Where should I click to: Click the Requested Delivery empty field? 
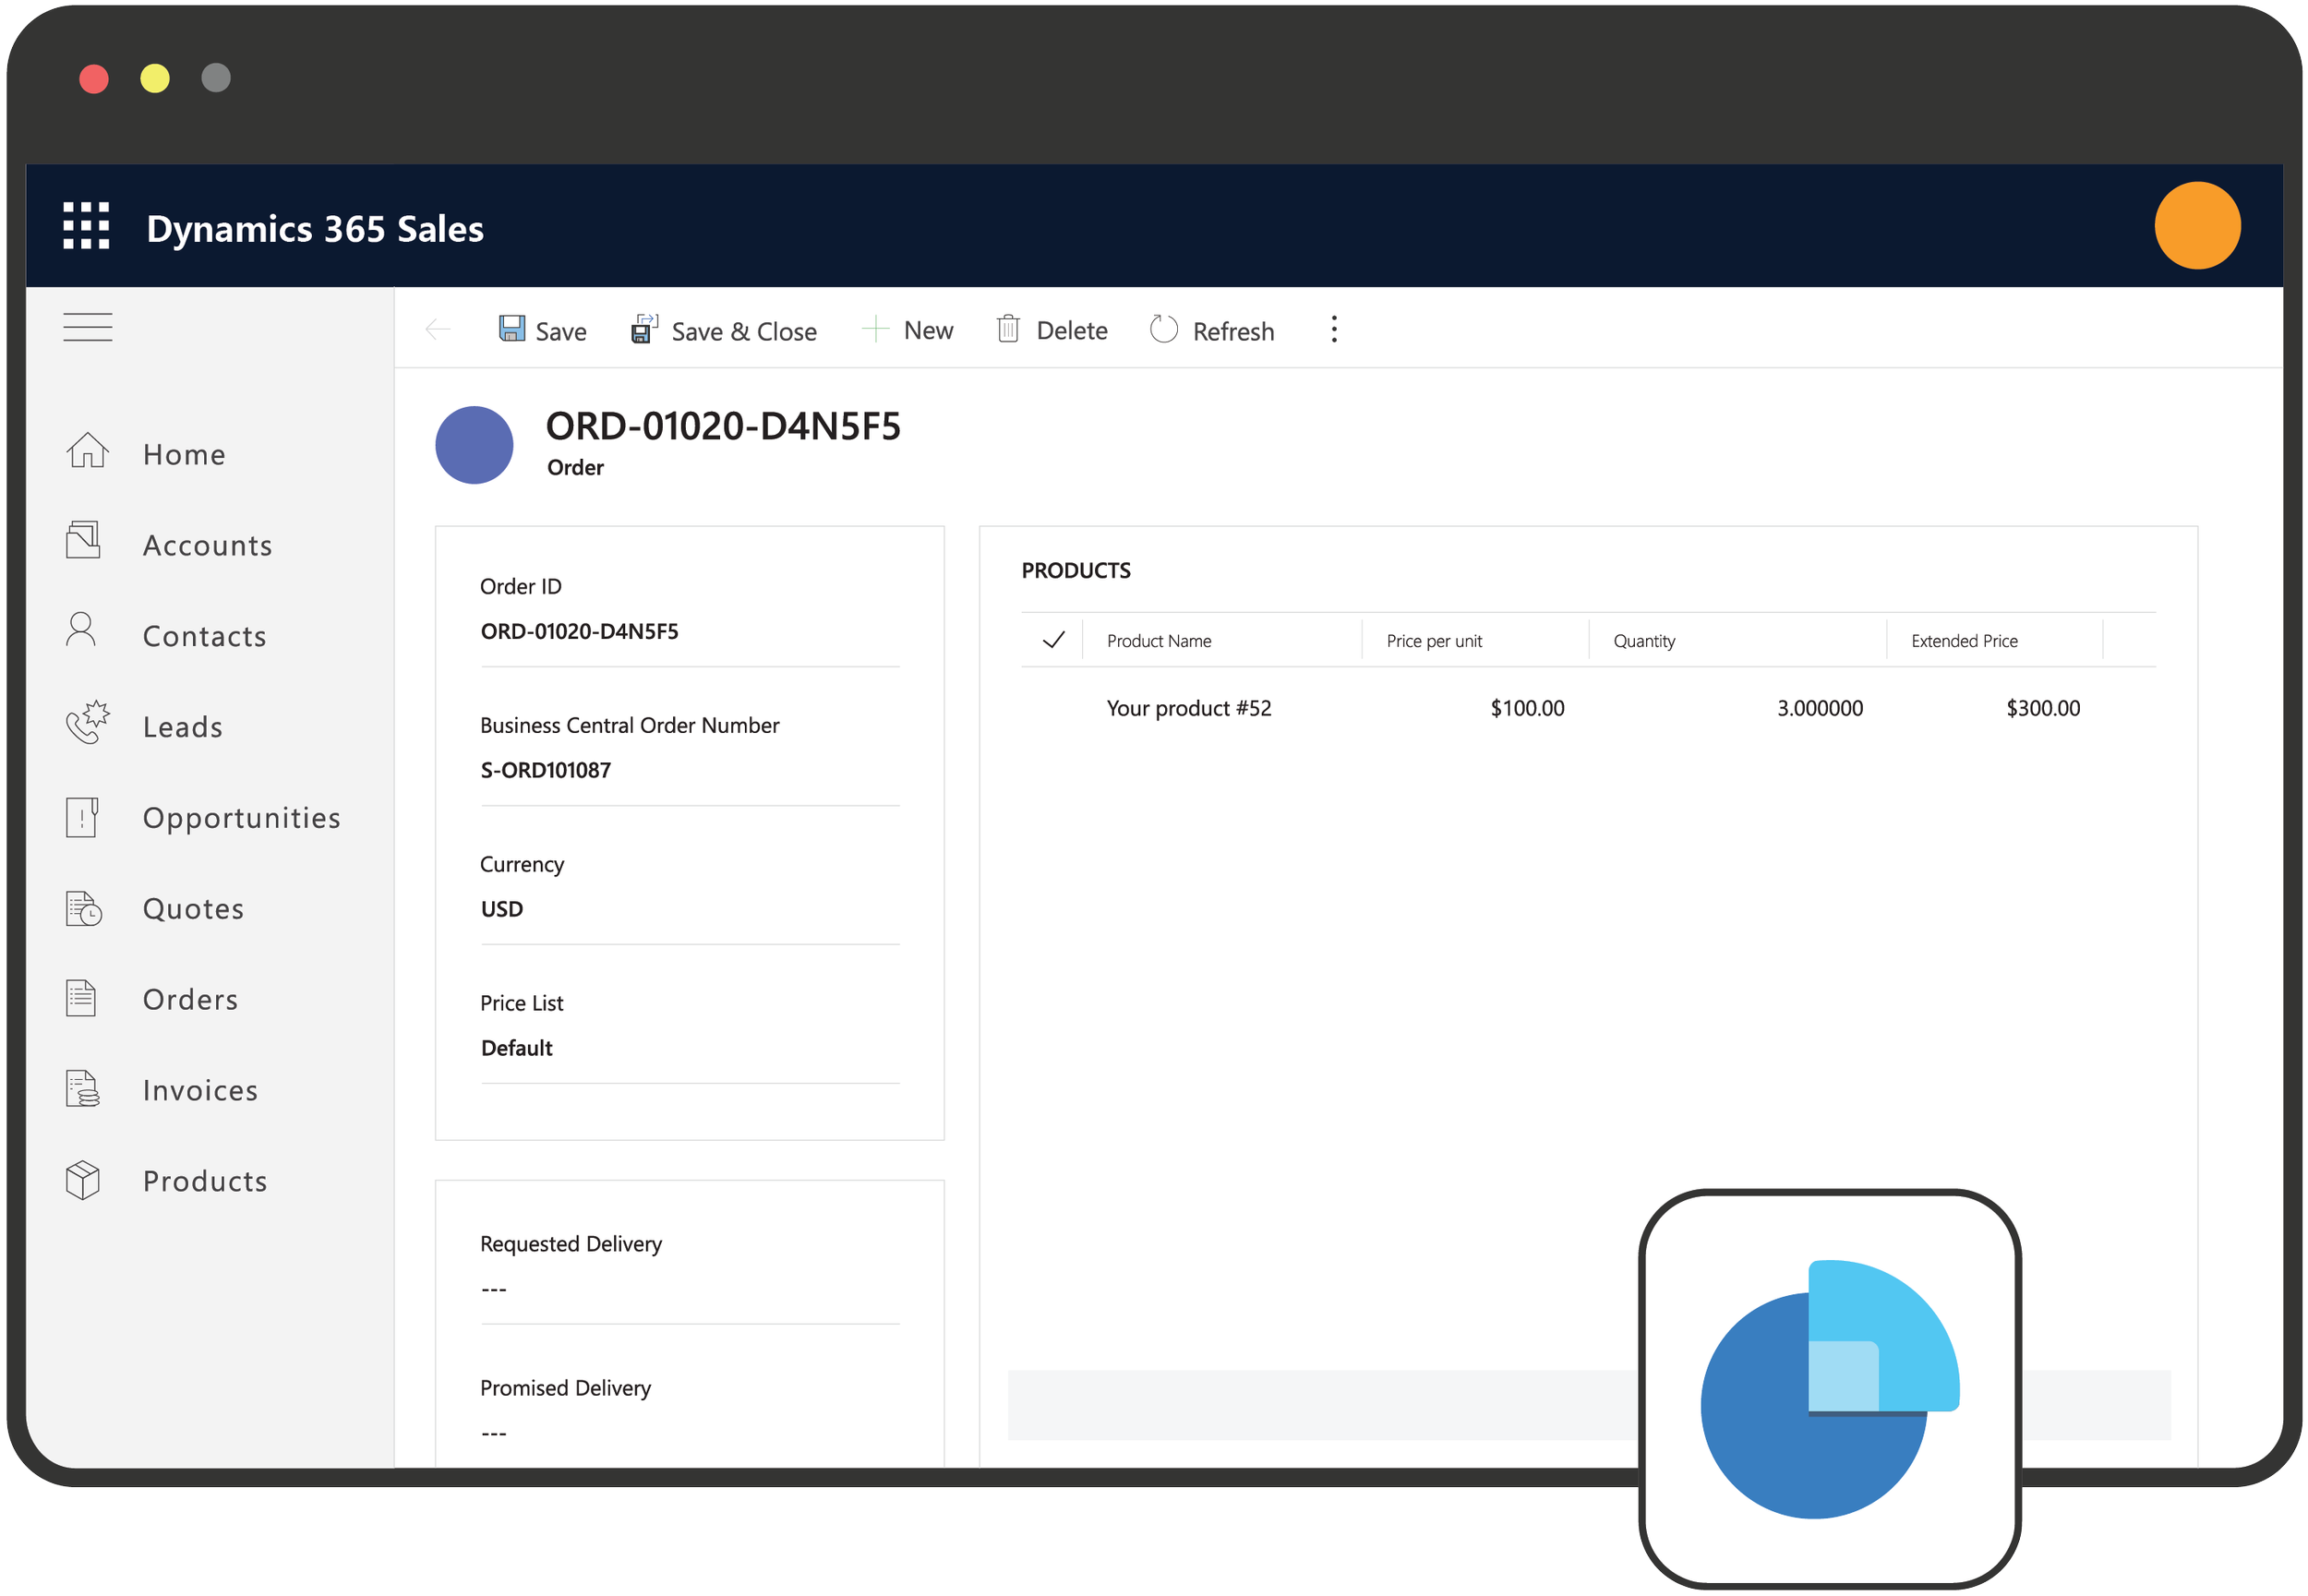[690, 1289]
